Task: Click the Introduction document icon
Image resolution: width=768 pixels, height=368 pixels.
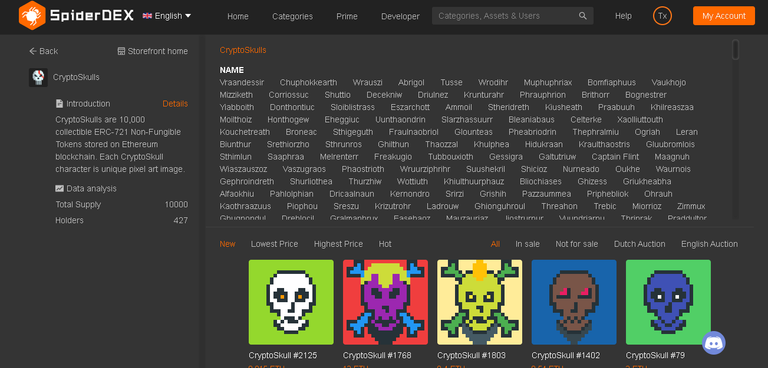Action: coord(59,104)
